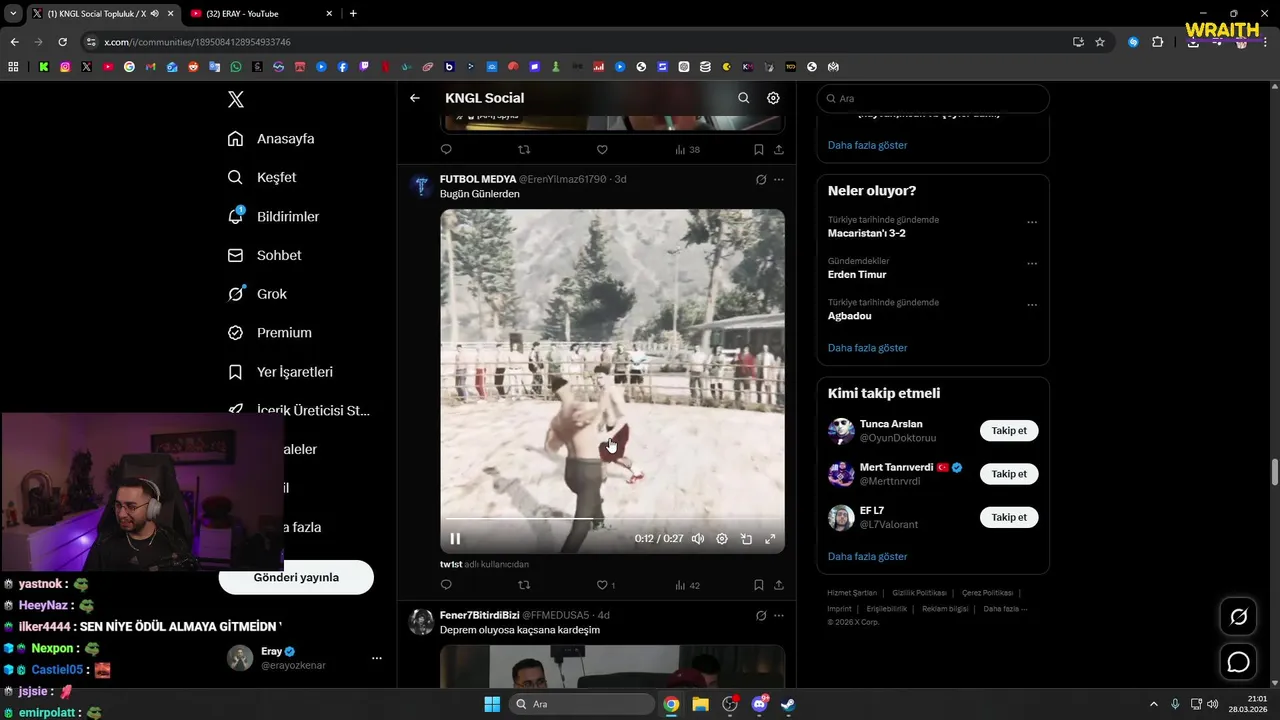Open Keşfet in sidebar
Image resolution: width=1280 pixels, height=720 pixels.
pyautogui.click(x=262, y=177)
